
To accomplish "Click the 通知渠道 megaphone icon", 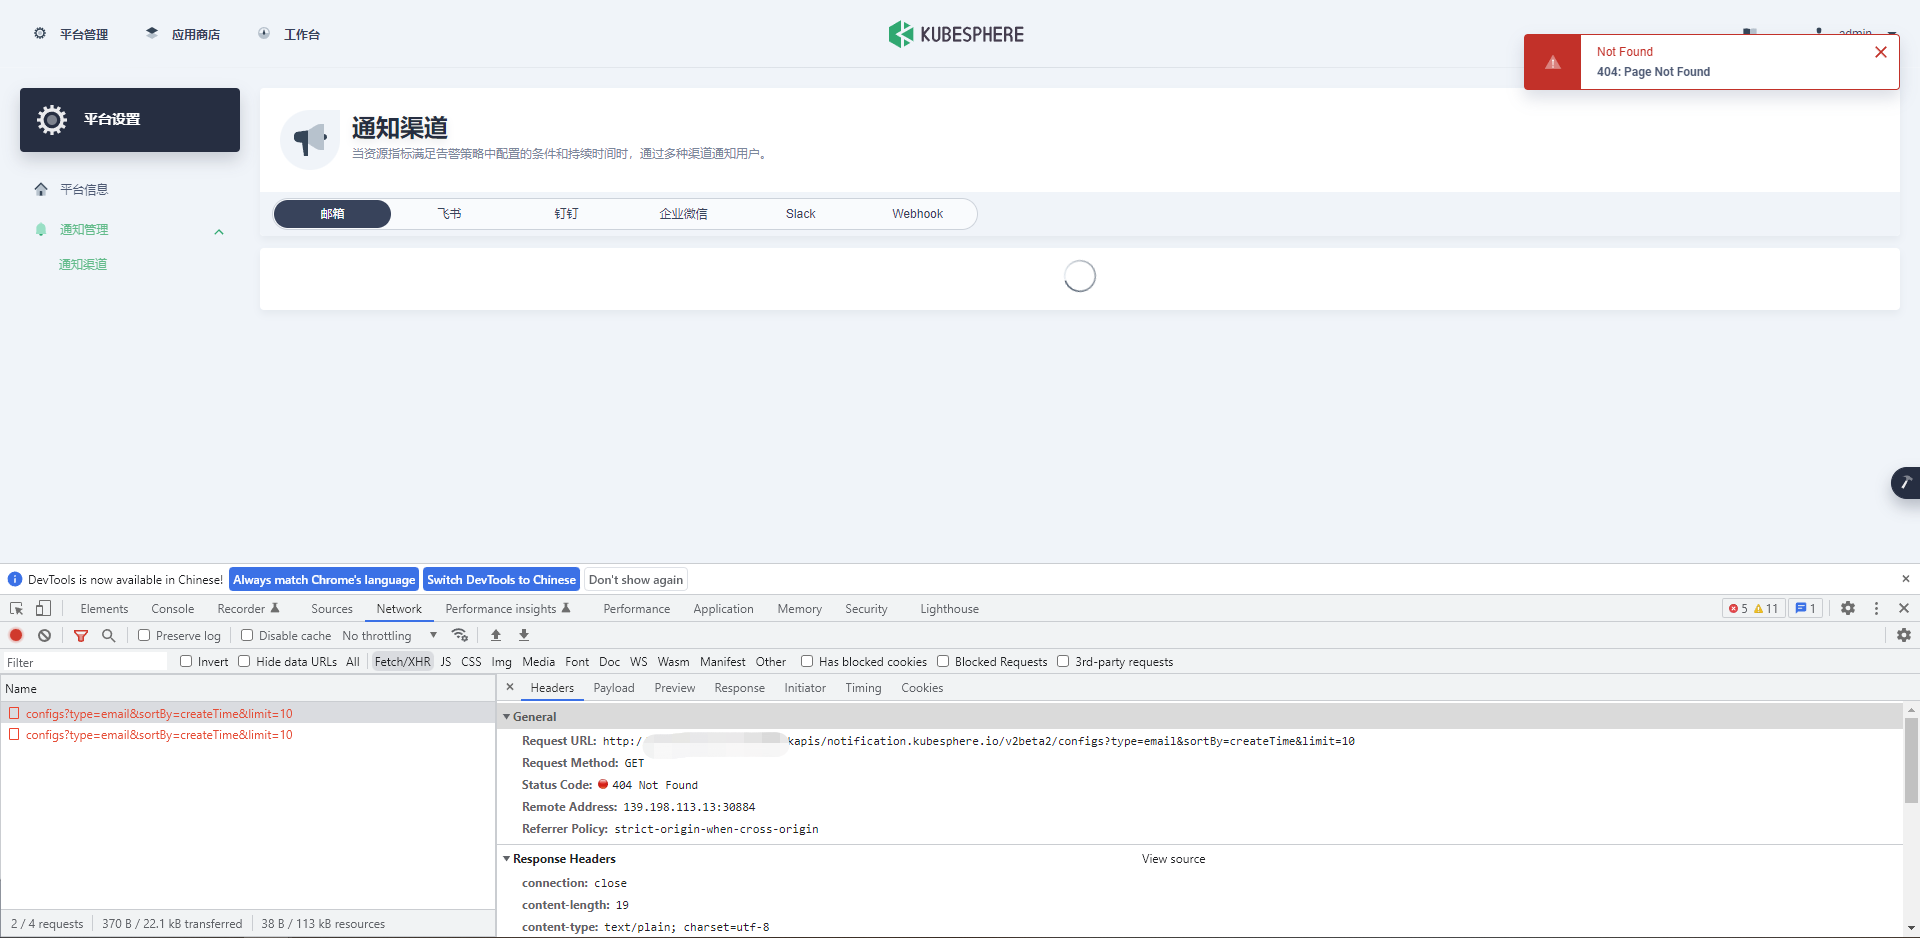I will (x=309, y=139).
